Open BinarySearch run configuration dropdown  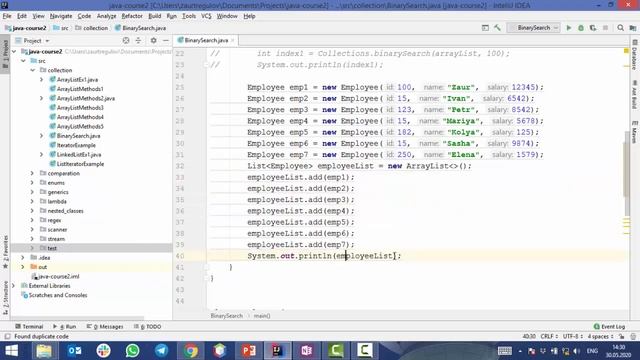(x=534, y=28)
